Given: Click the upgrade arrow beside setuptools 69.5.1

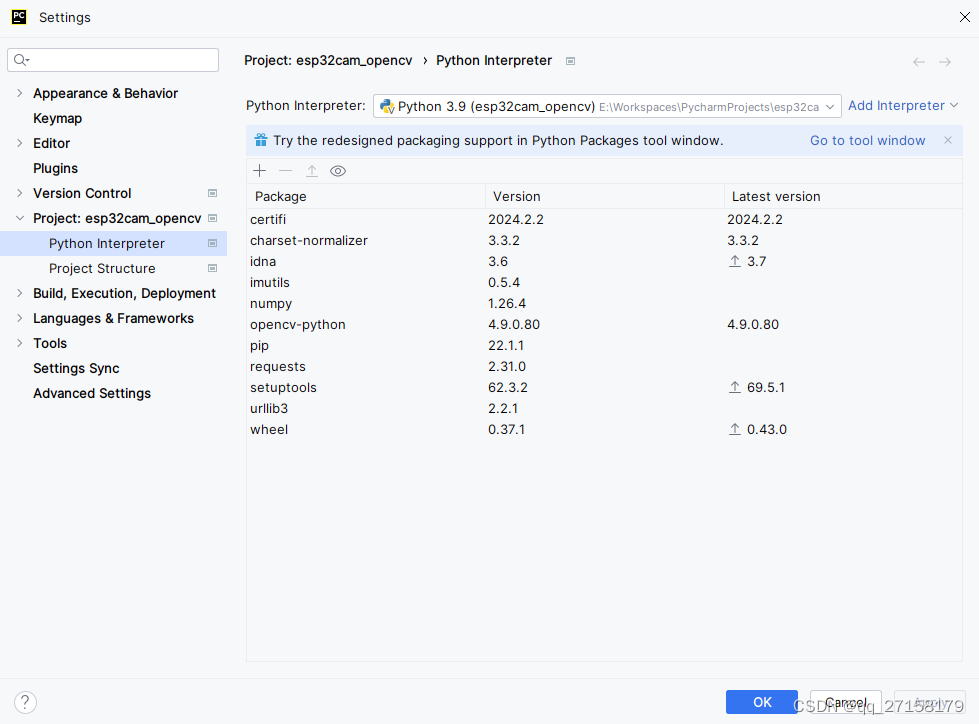Looking at the screenshot, I should 735,388.
